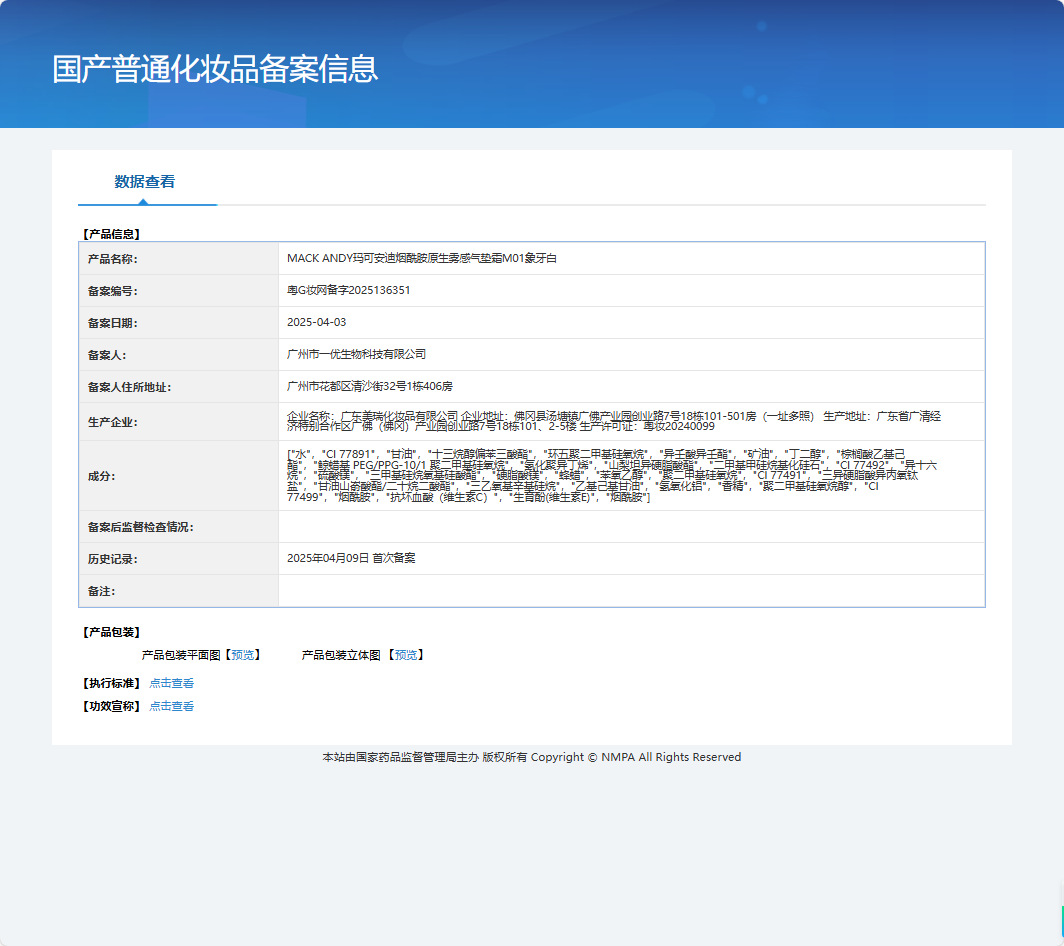Screen dimensions: 1064x946
Task: Click 点击查看 next to 功效宣称
Action: click(172, 705)
